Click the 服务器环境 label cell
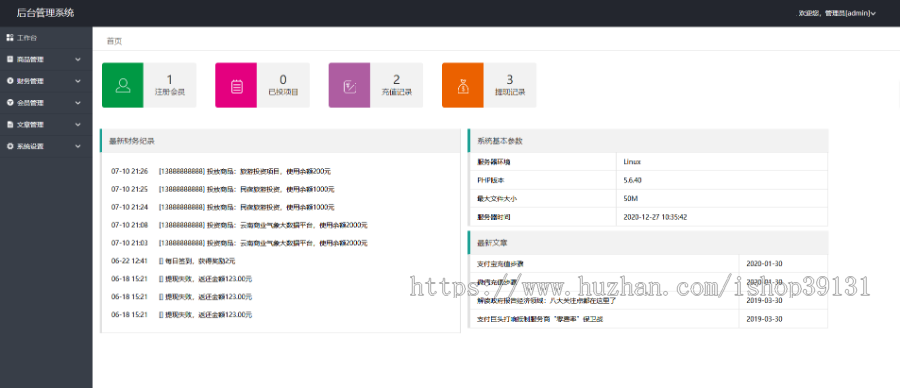The image size is (900, 388). click(x=542, y=162)
